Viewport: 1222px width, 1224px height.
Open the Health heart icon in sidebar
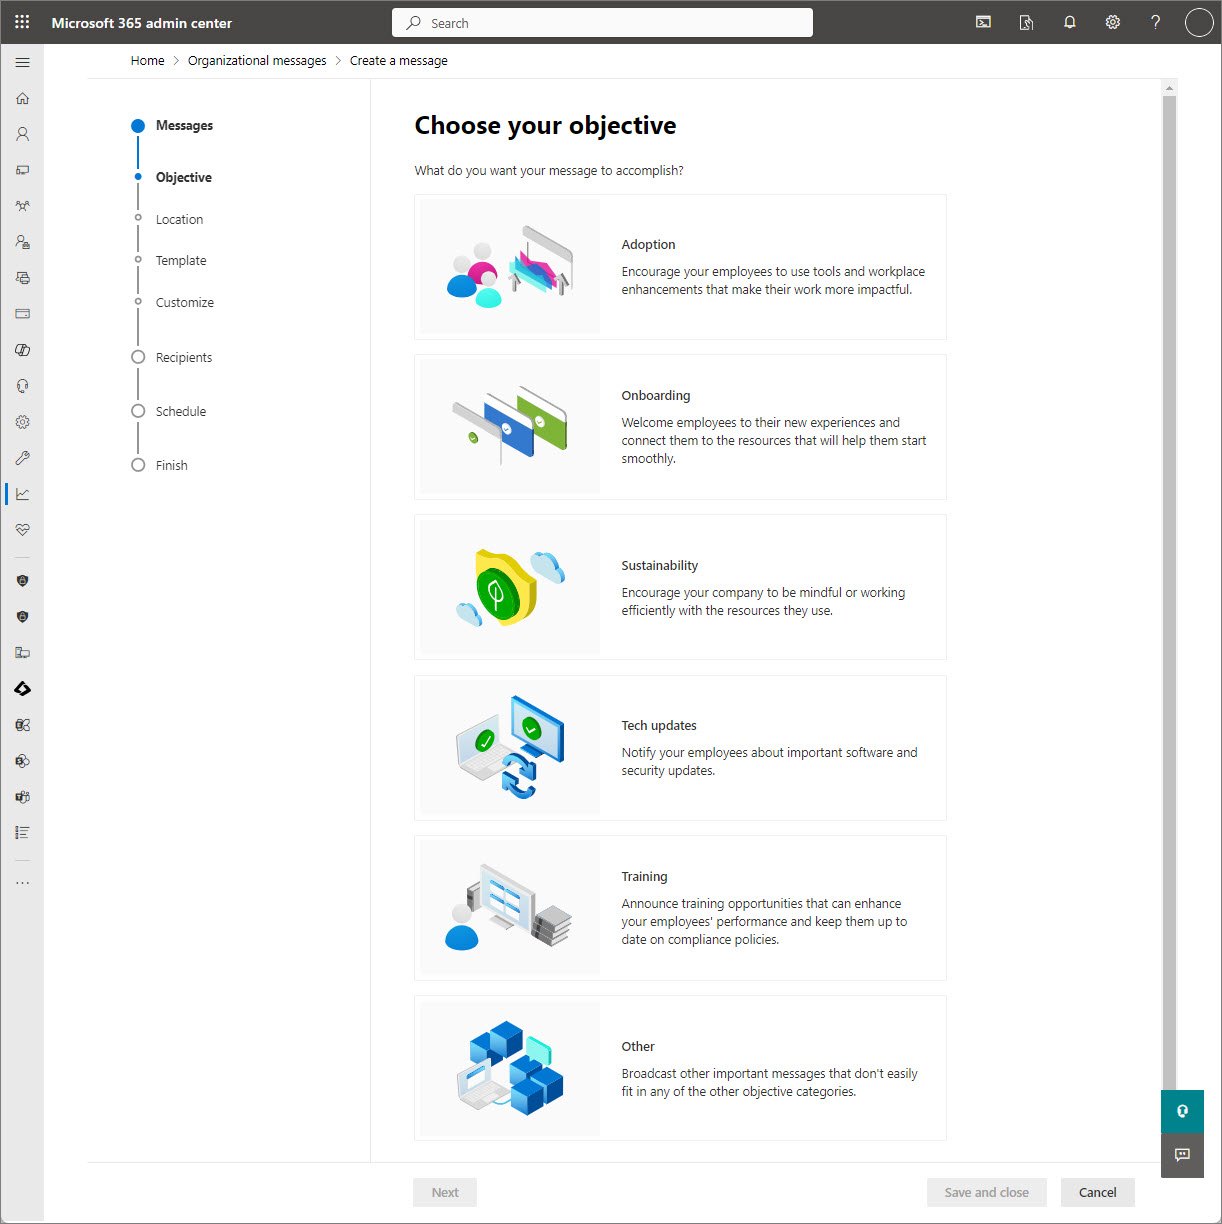click(22, 530)
